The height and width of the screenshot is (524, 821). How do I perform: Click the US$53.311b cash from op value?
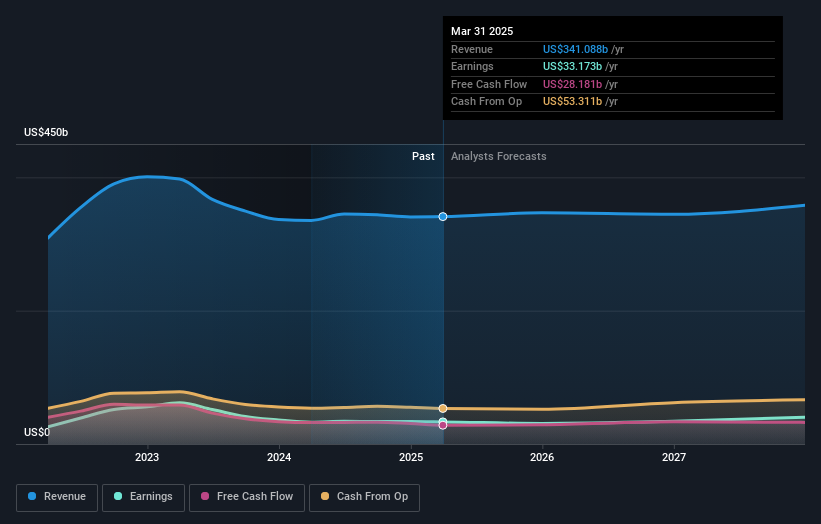coord(572,102)
